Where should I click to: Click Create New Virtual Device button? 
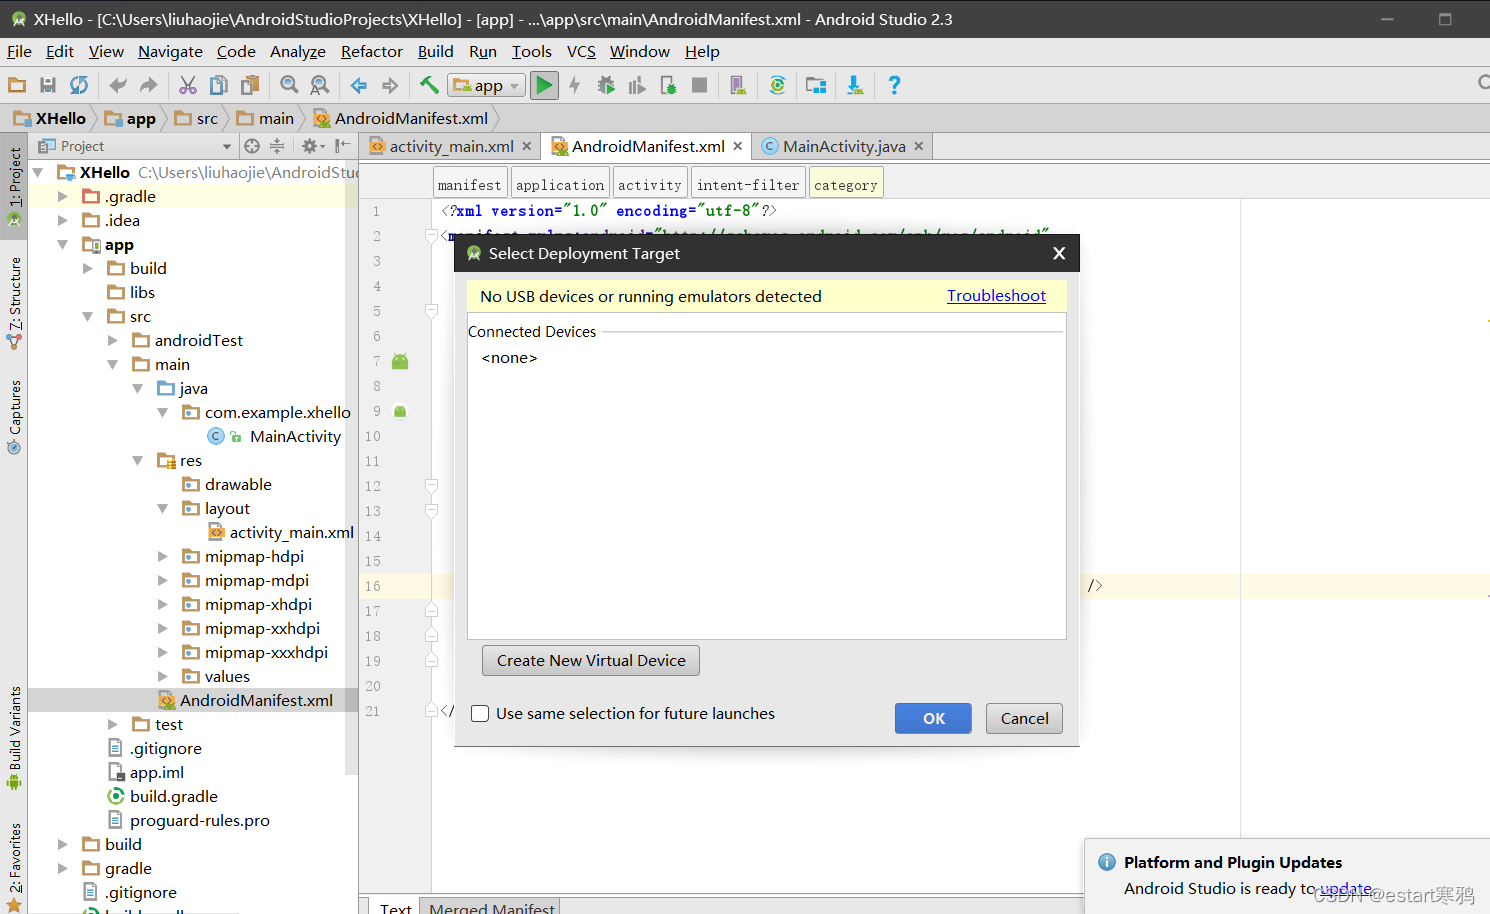[x=591, y=660]
